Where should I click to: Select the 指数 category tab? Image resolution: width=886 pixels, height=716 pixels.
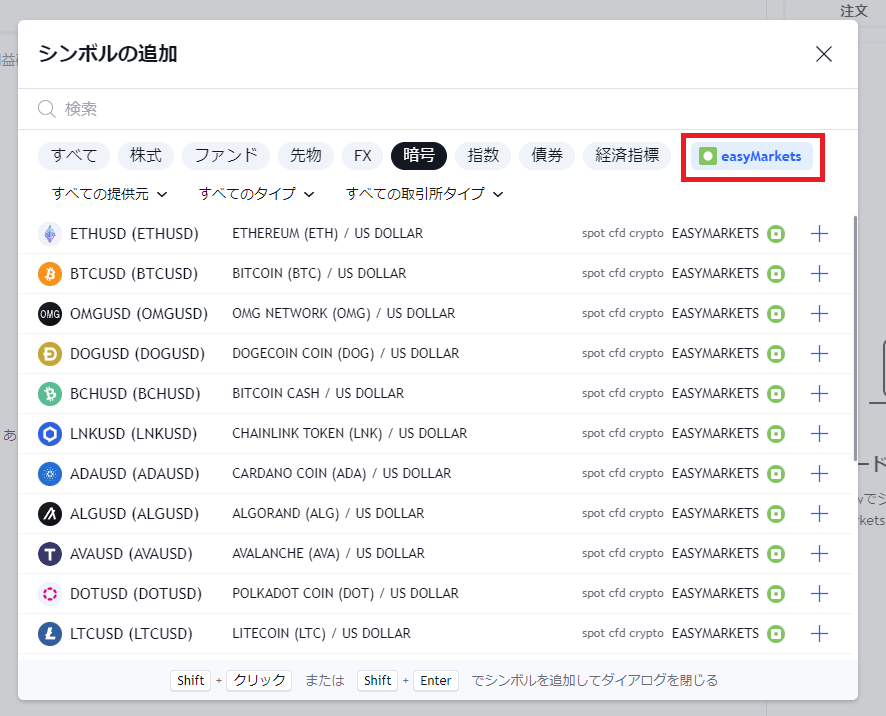point(483,155)
